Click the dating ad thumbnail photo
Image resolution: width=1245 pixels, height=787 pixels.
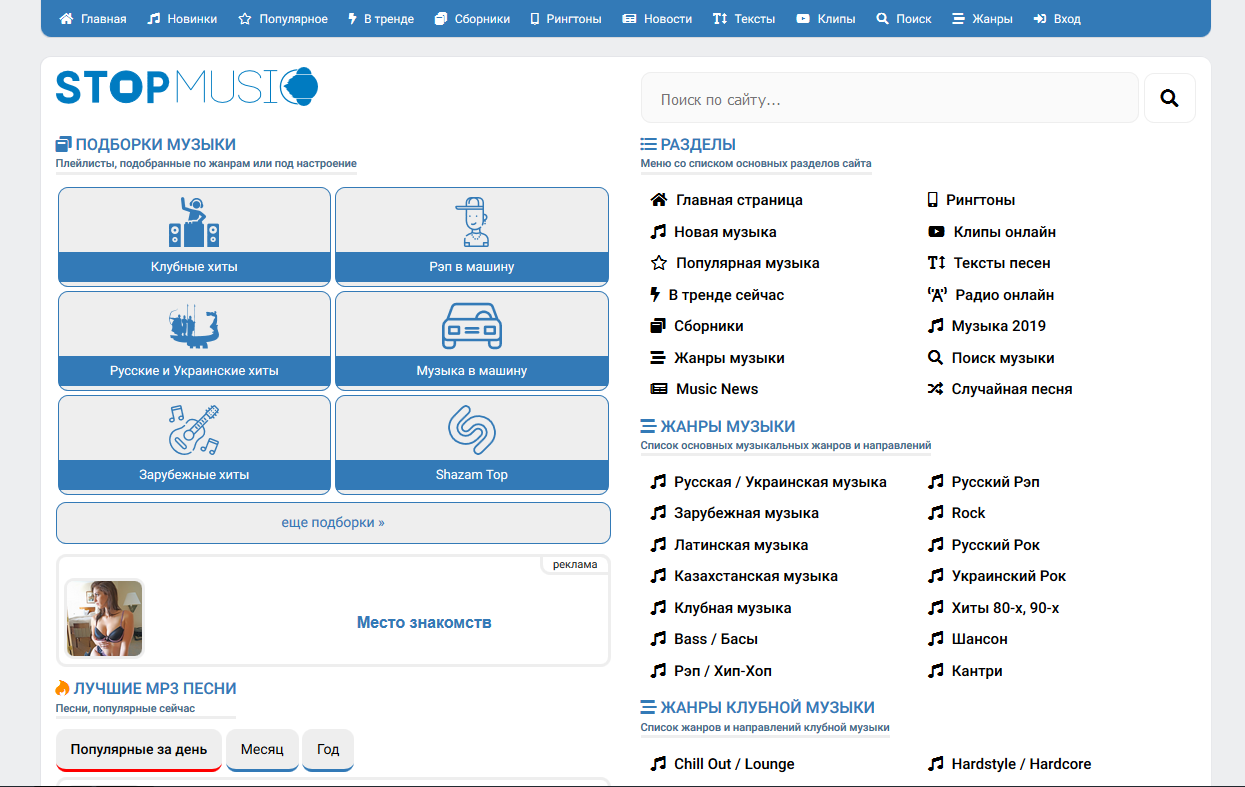(105, 618)
